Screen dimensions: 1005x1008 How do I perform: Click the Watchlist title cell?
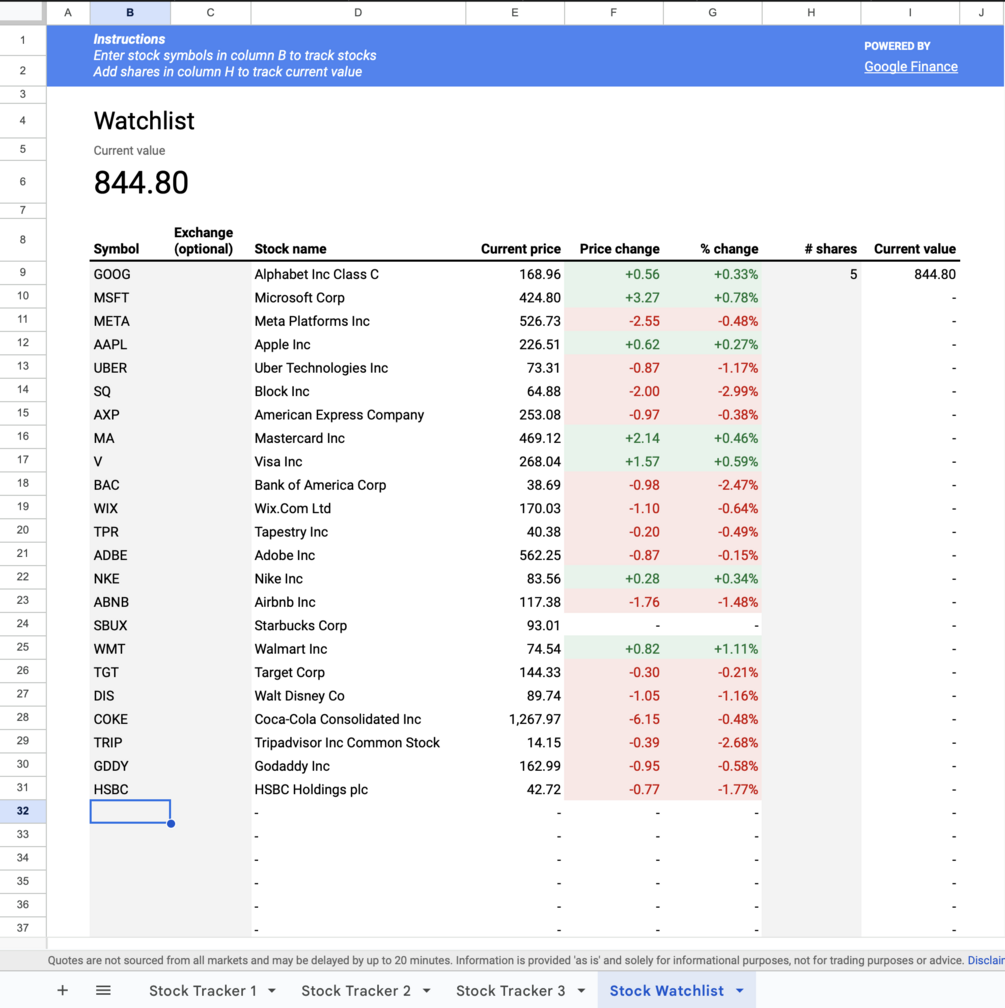tap(144, 121)
